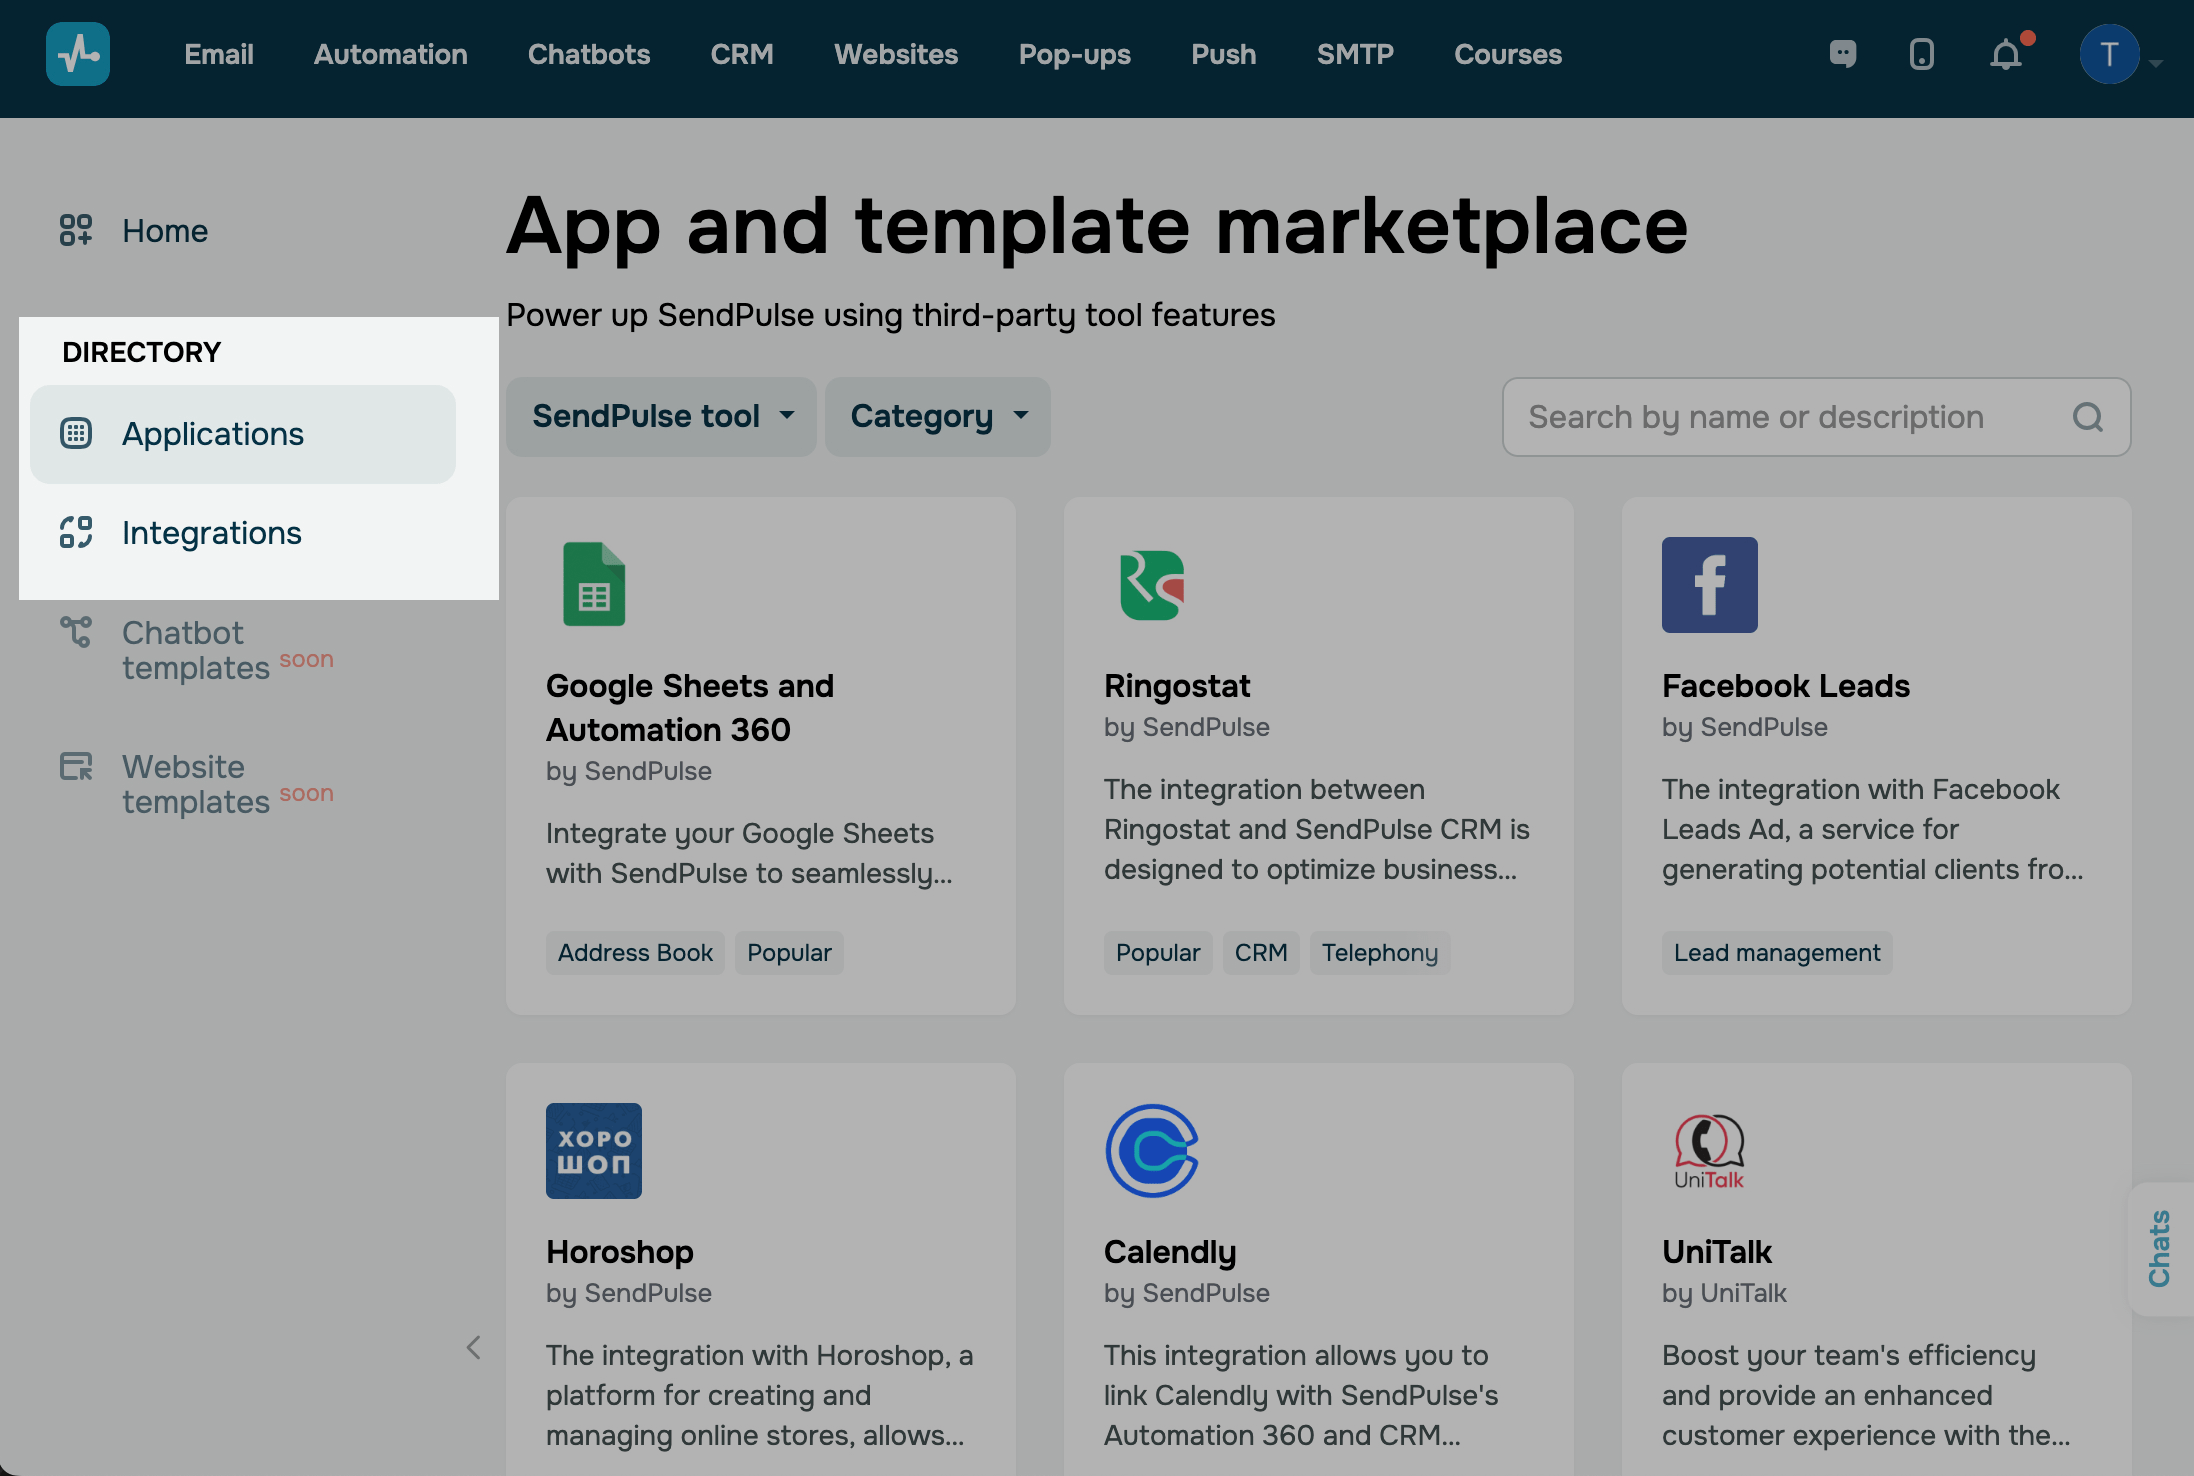2194x1476 pixels.
Task: Open the notifications bell
Action: pyautogui.click(x=2005, y=54)
